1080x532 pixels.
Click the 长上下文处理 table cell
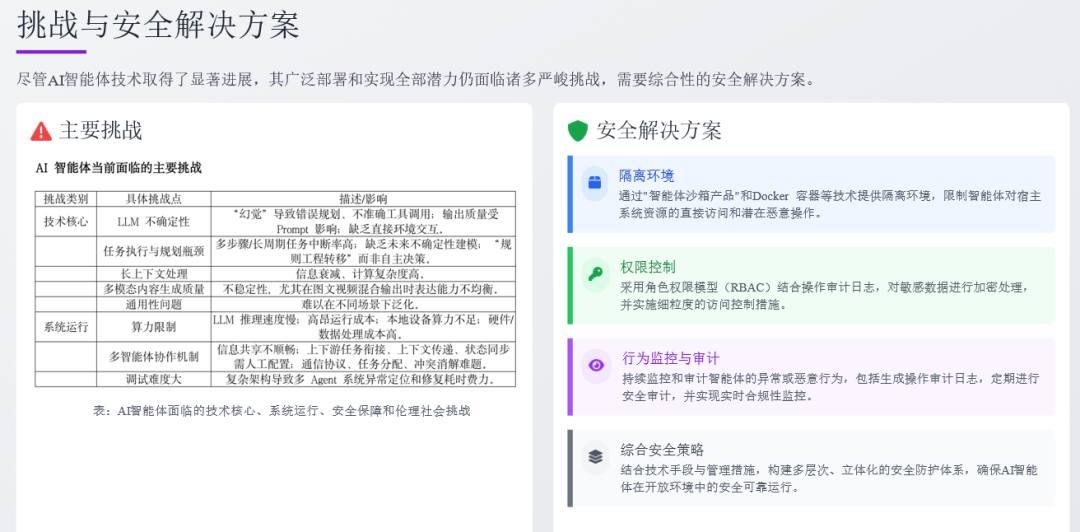pyautogui.click(x=154, y=274)
